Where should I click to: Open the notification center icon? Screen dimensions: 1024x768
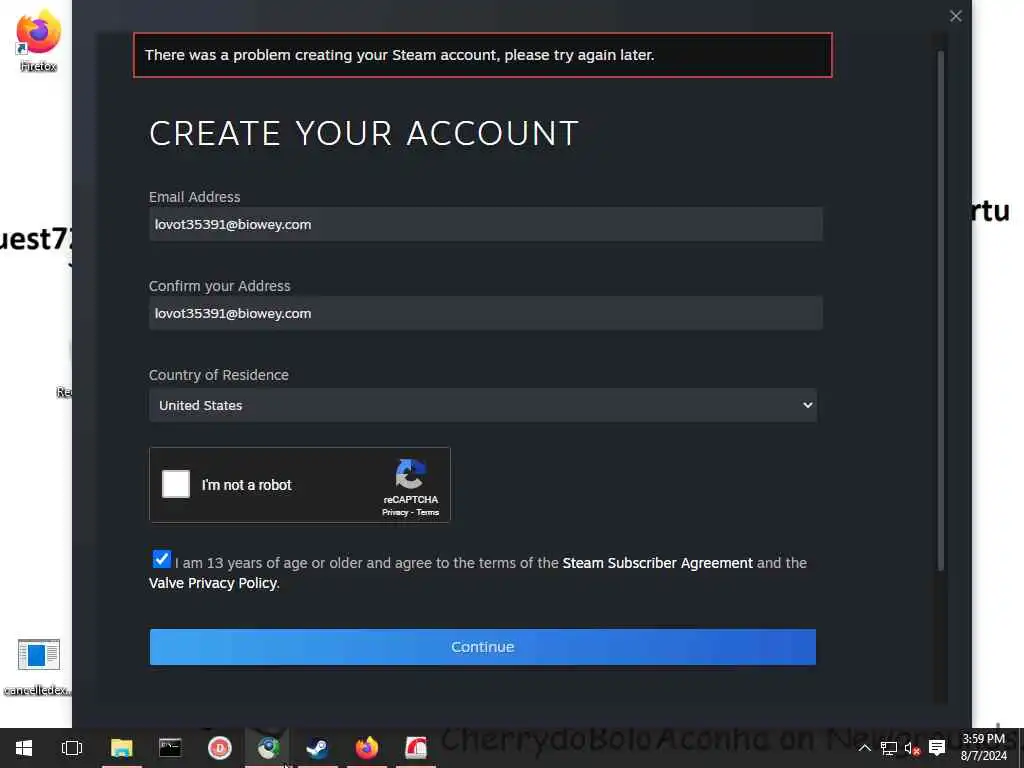pyautogui.click(x=937, y=748)
